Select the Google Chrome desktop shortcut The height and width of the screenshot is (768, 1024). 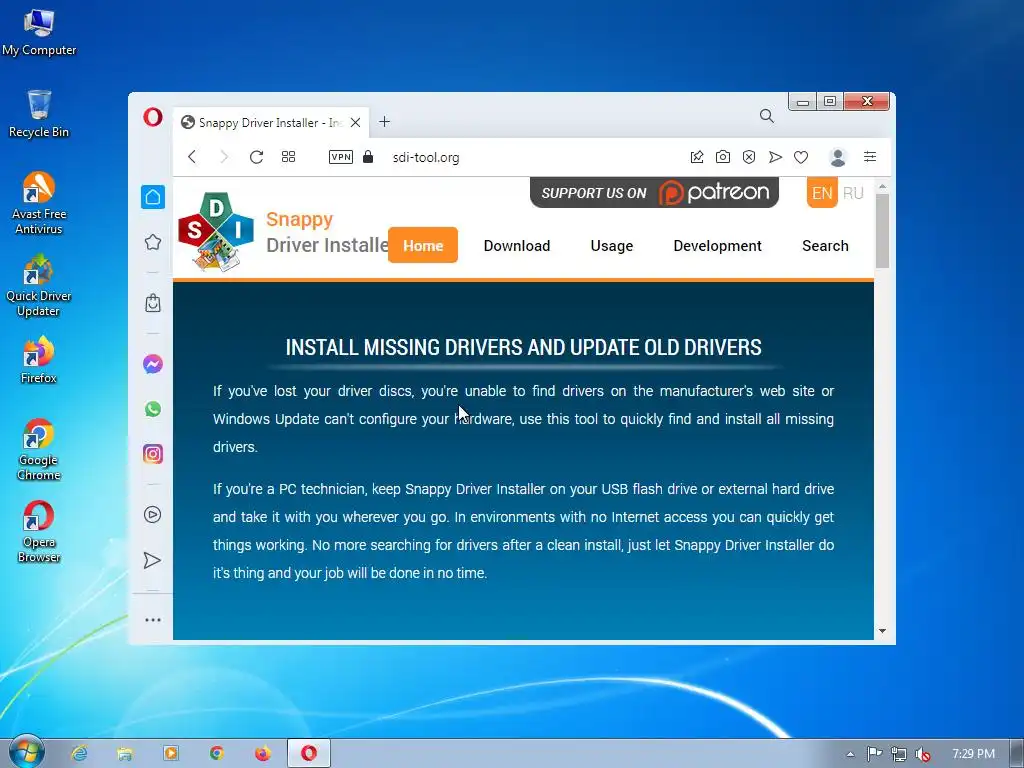pyautogui.click(x=39, y=449)
